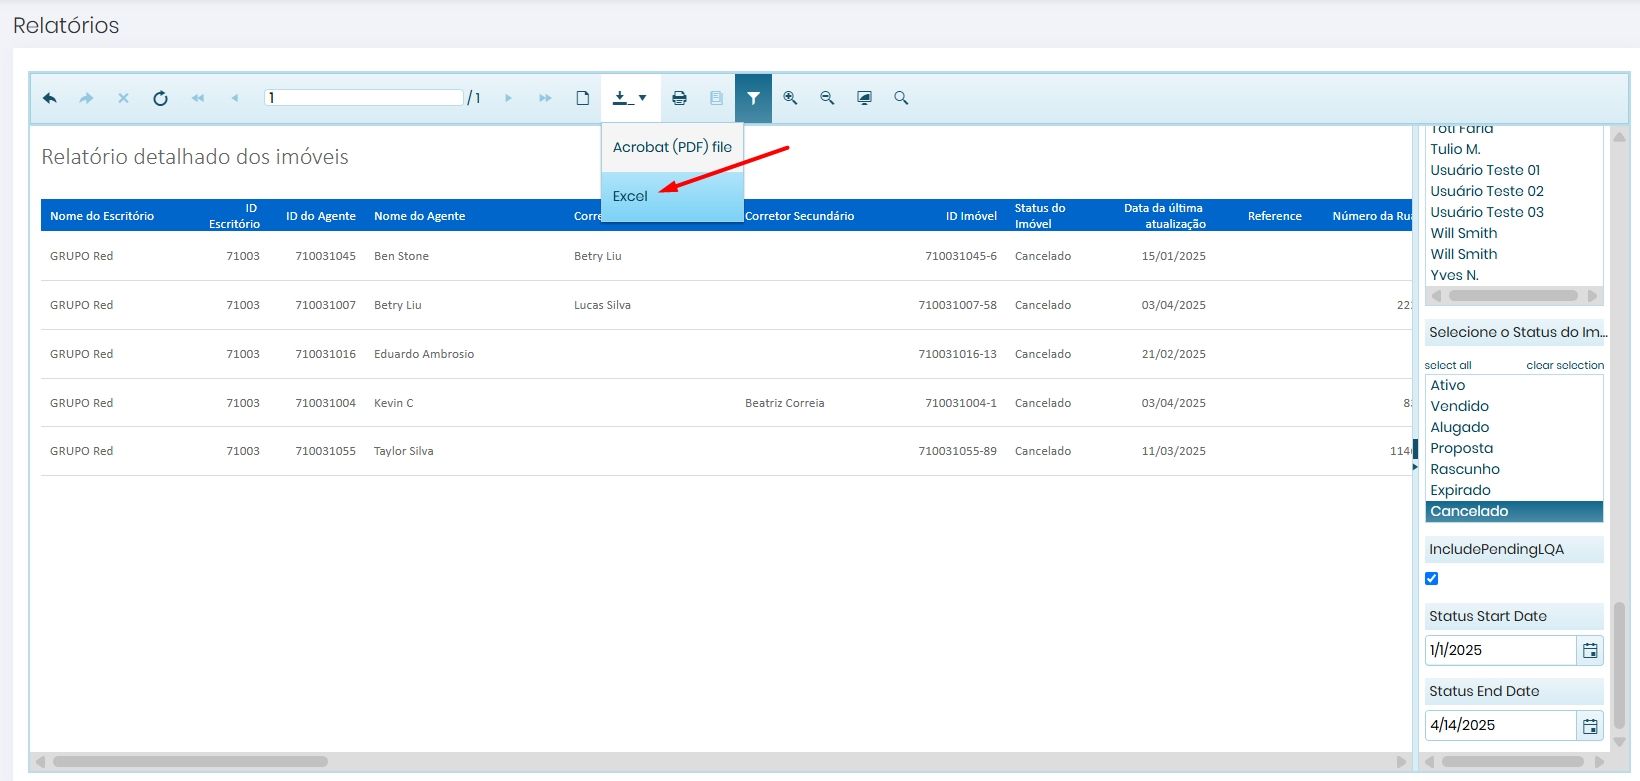Jump to last page icon
Viewport: 1640px width, 781px height.
(545, 98)
